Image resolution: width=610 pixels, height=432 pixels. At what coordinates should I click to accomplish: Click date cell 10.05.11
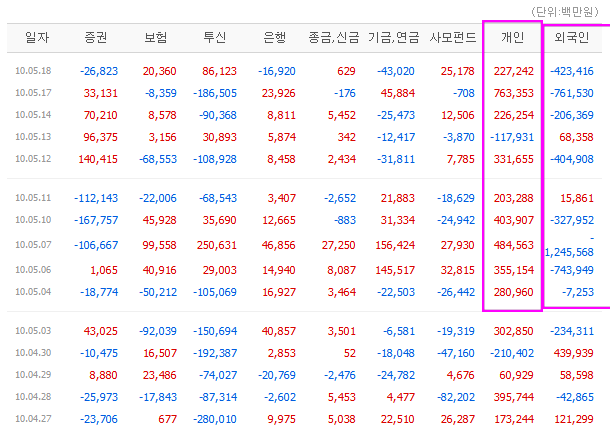click(x=33, y=198)
